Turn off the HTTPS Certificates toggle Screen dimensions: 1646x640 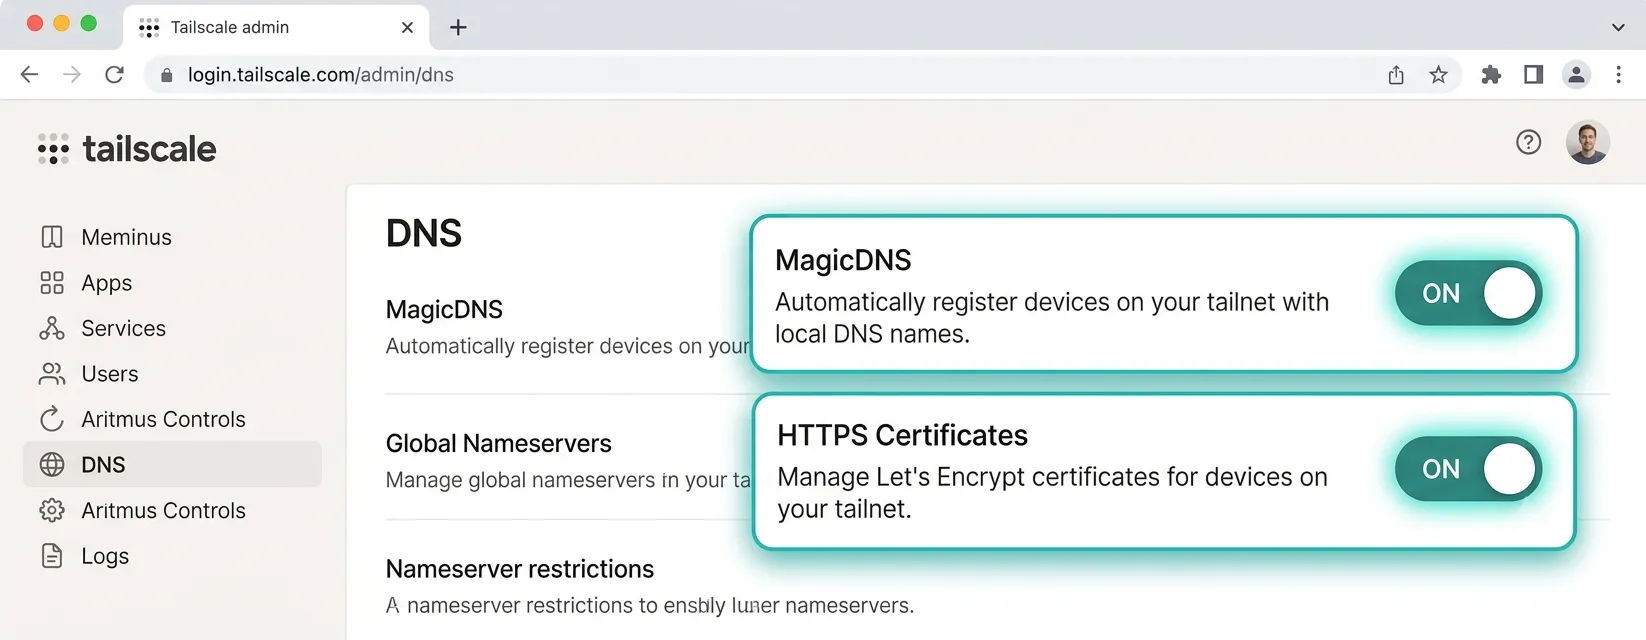pyautogui.click(x=1468, y=469)
